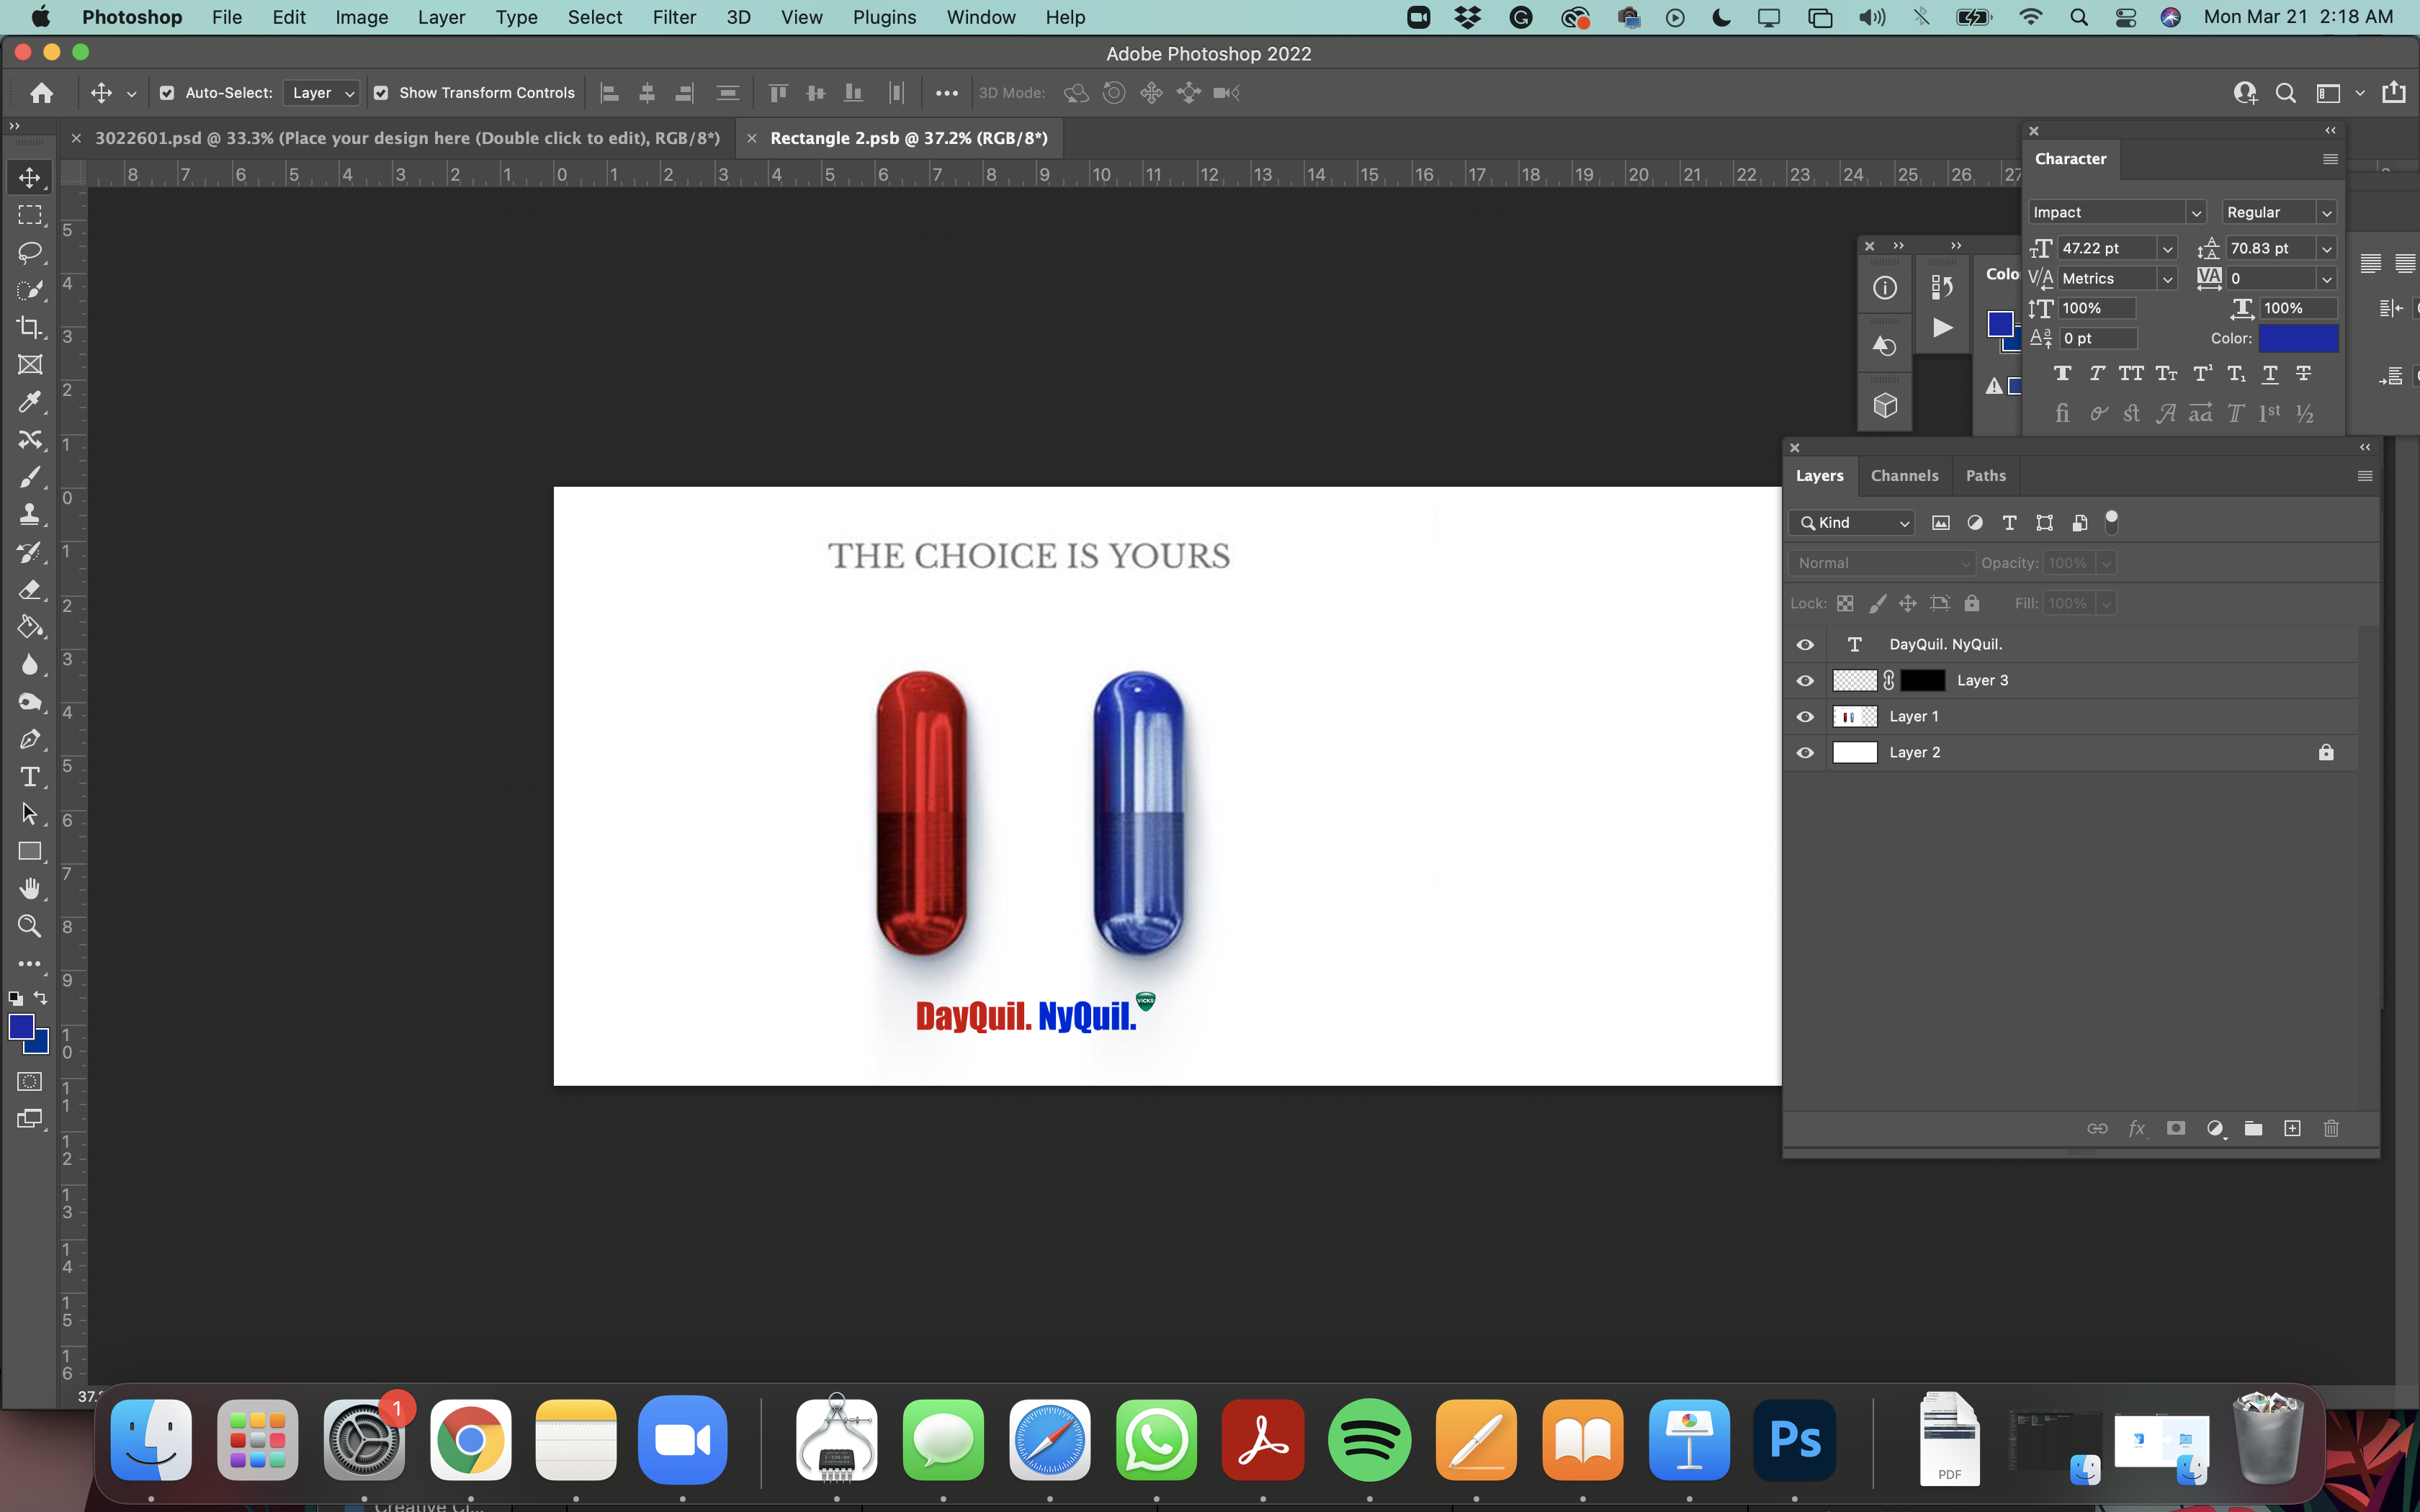Image resolution: width=2420 pixels, height=1512 pixels.
Task: Open the Filter menu
Action: (674, 17)
